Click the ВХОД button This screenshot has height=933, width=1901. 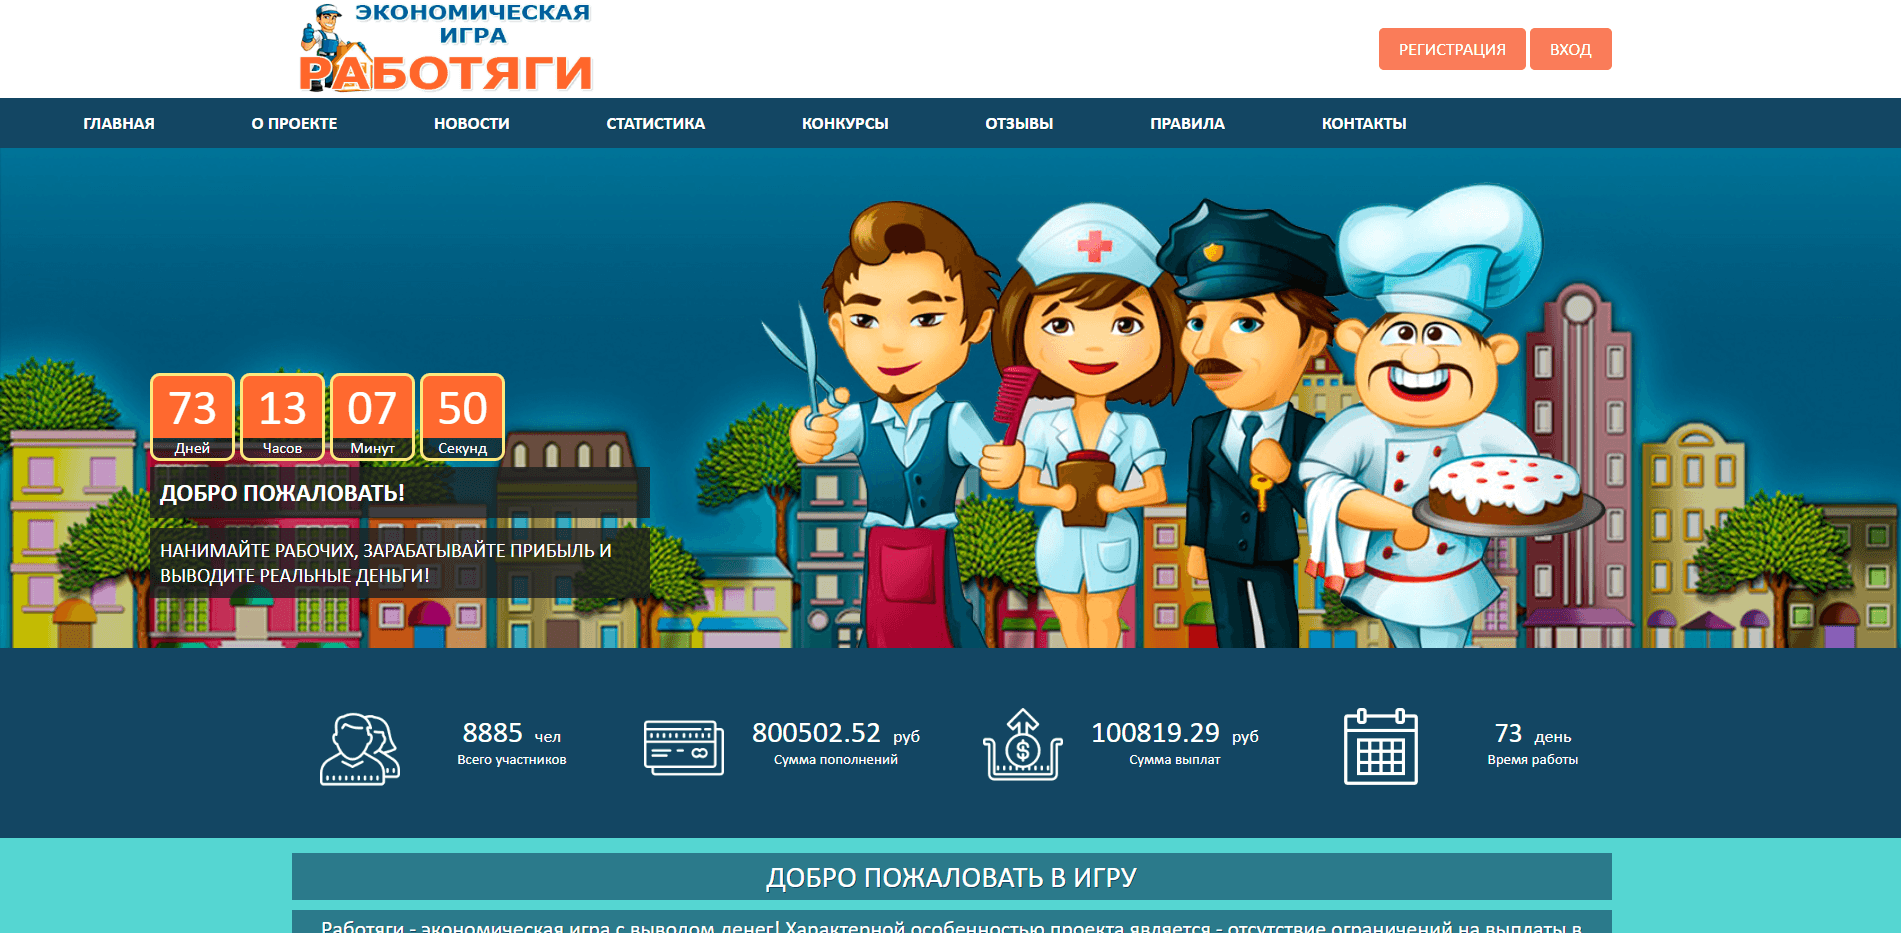click(x=1569, y=48)
